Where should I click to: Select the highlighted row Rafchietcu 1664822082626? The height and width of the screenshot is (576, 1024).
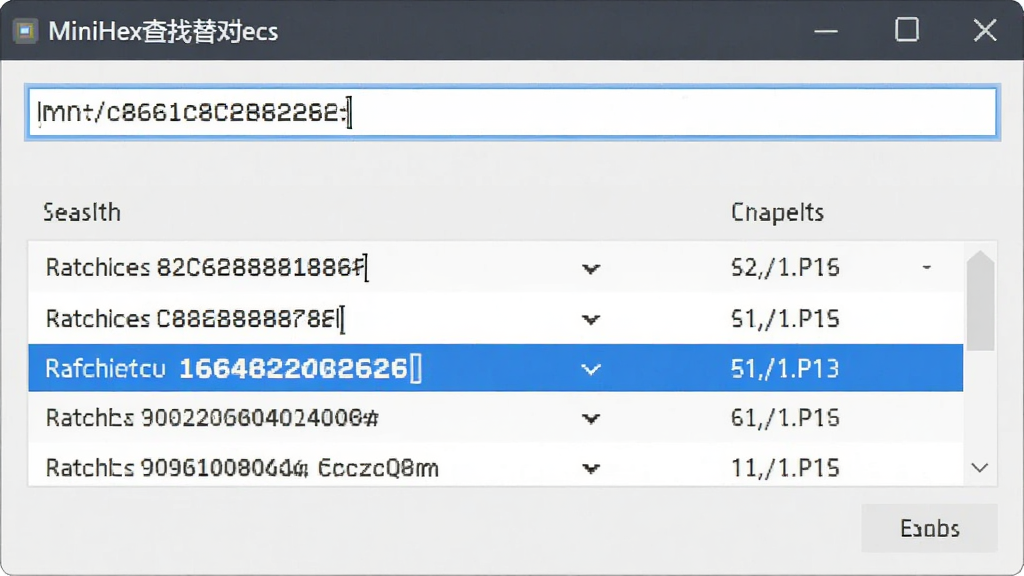pos(495,368)
